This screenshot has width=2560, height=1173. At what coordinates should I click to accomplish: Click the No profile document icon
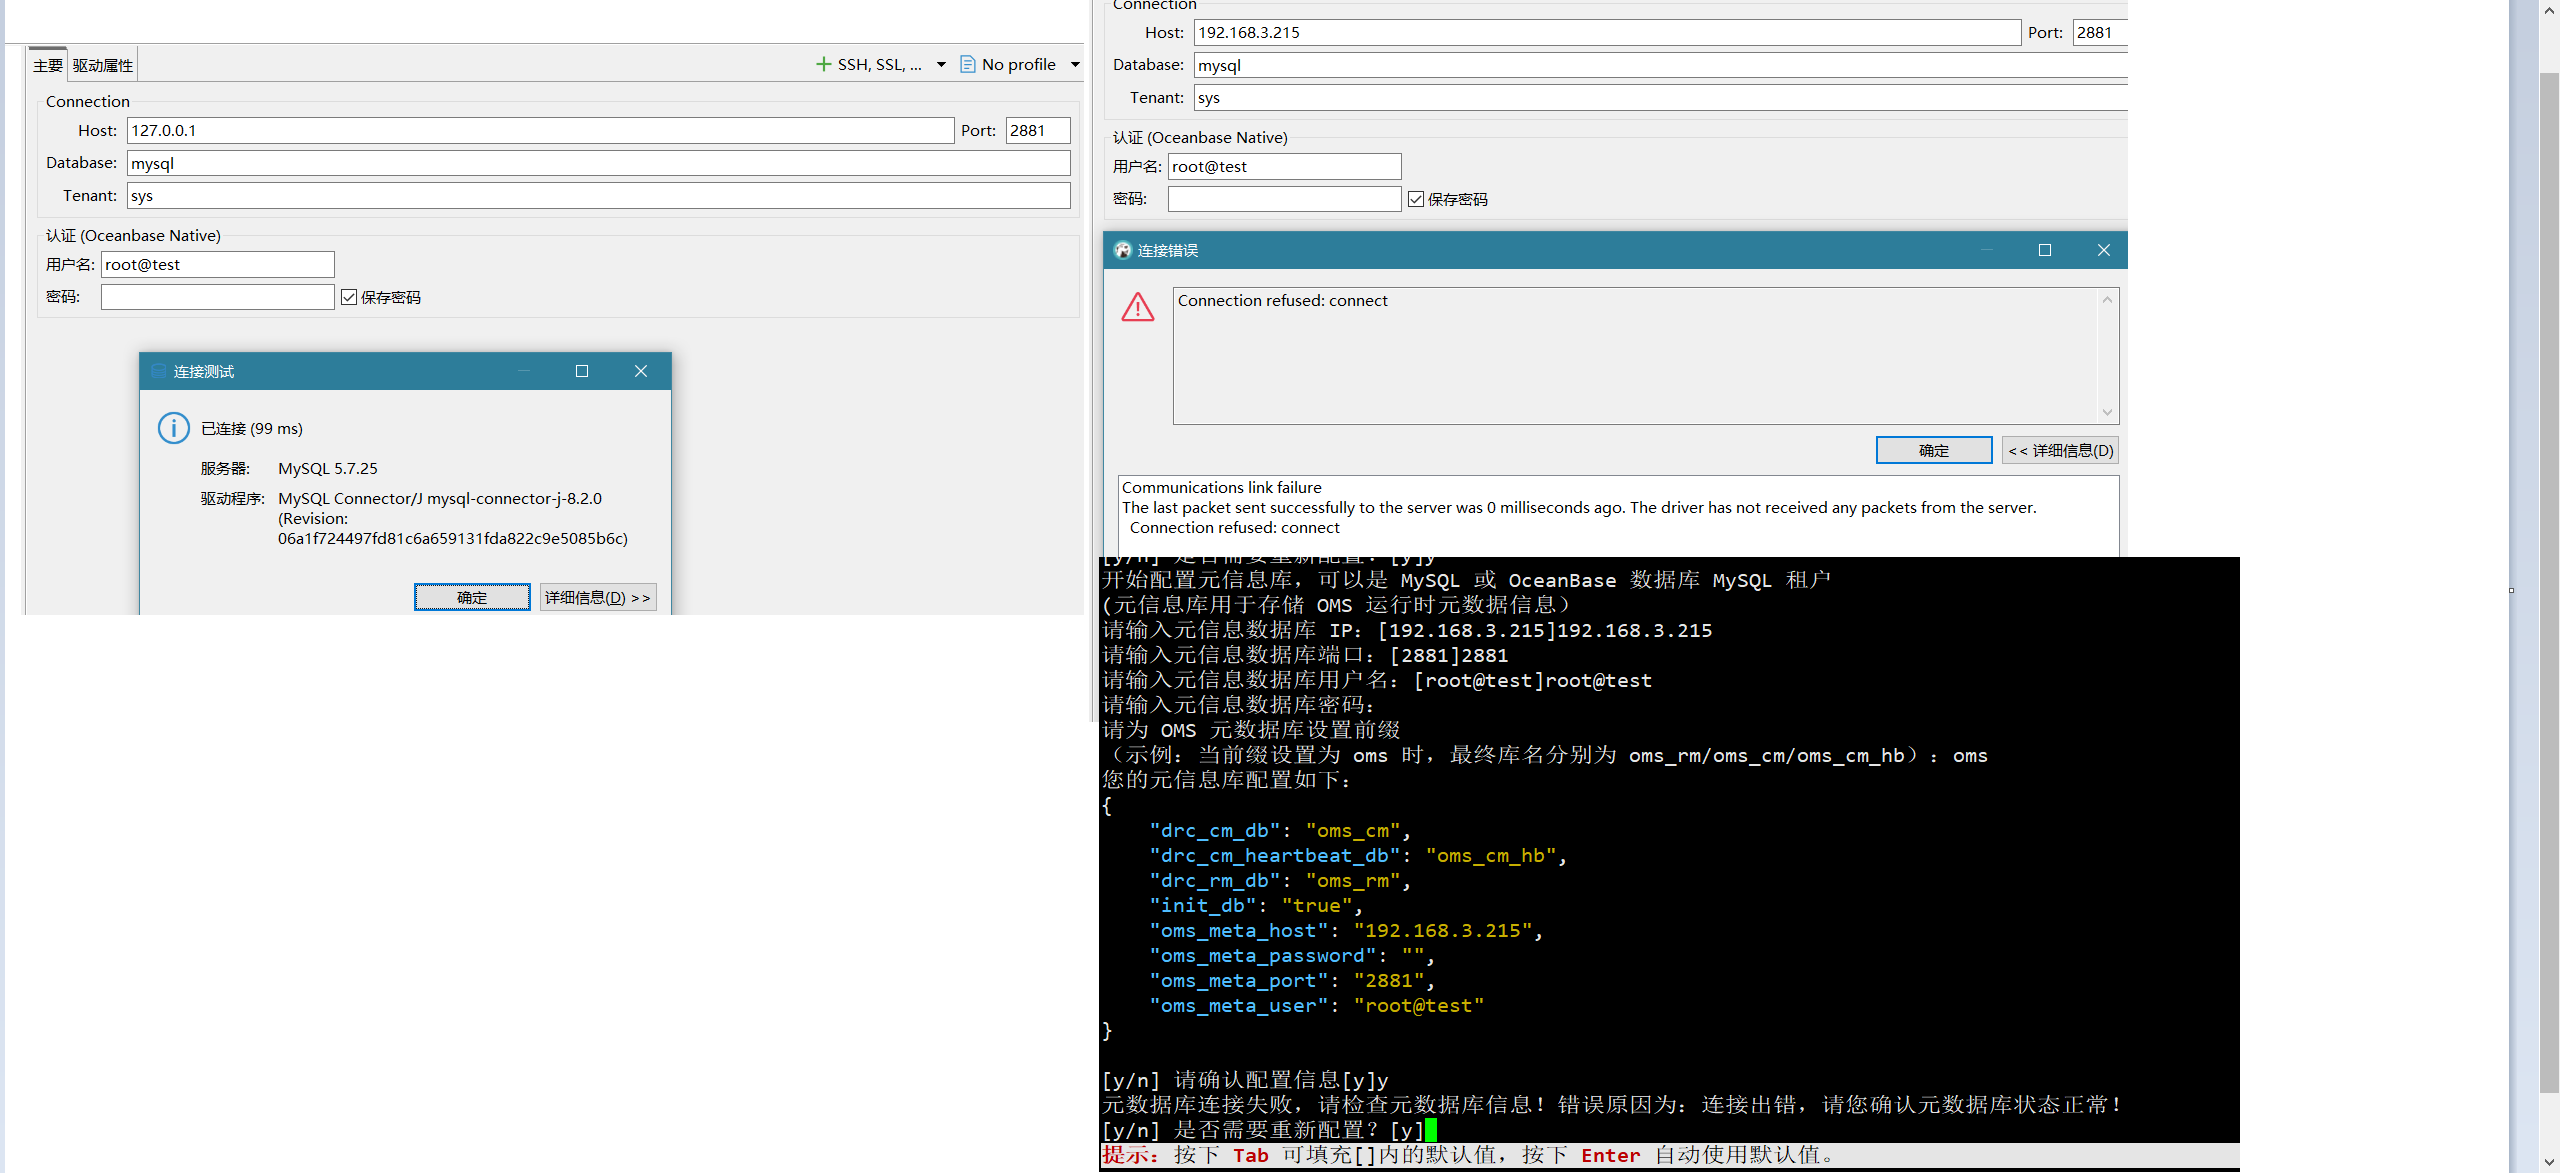point(968,64)
